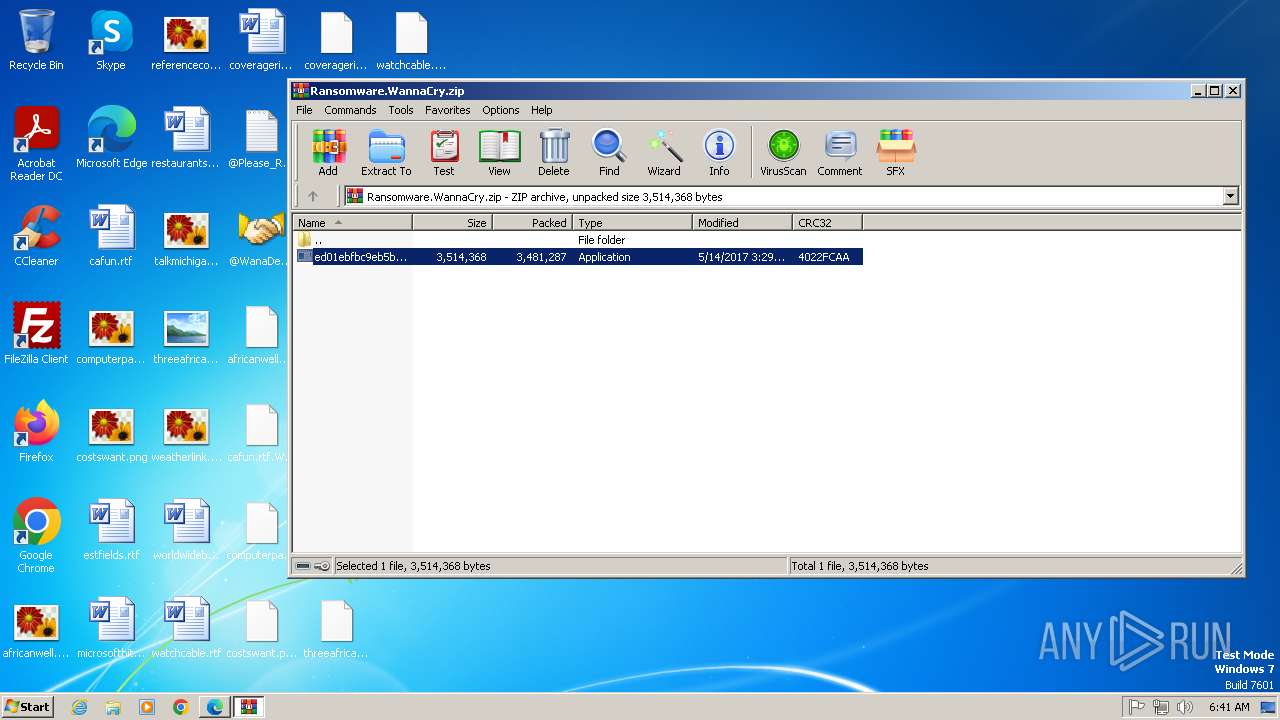Sort by Packed column header
Screen dimensions: 1280x720
pyautogui.click(x=532, y=223)
